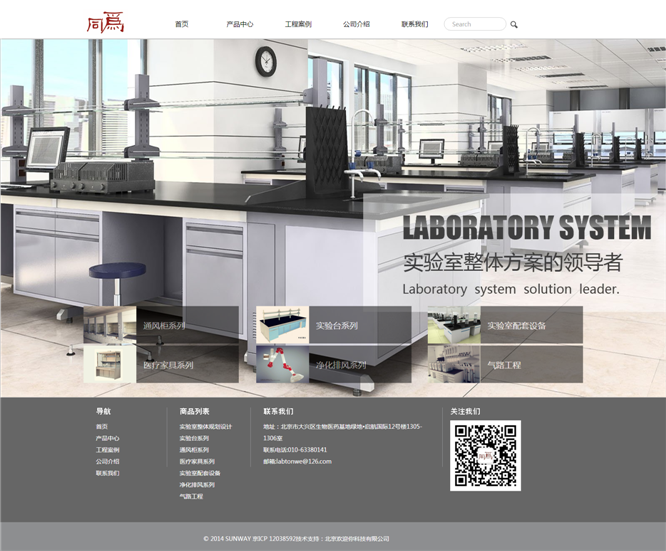Click the LABORATORY SYSTEM banner headline
This screenshot has width=666, height=551.
point(526,227)
